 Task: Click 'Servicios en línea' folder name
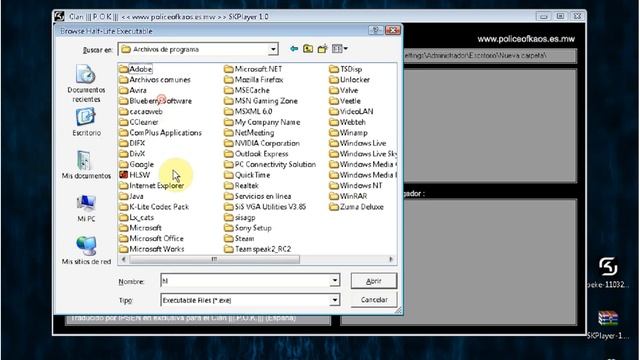(x=263, y=196)
